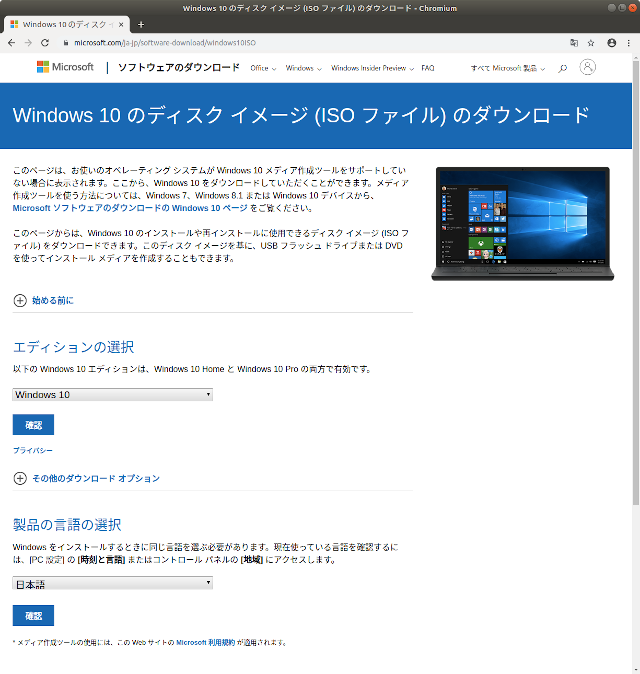
Task: Click the Microsoft logo
Action: point(65,67)
